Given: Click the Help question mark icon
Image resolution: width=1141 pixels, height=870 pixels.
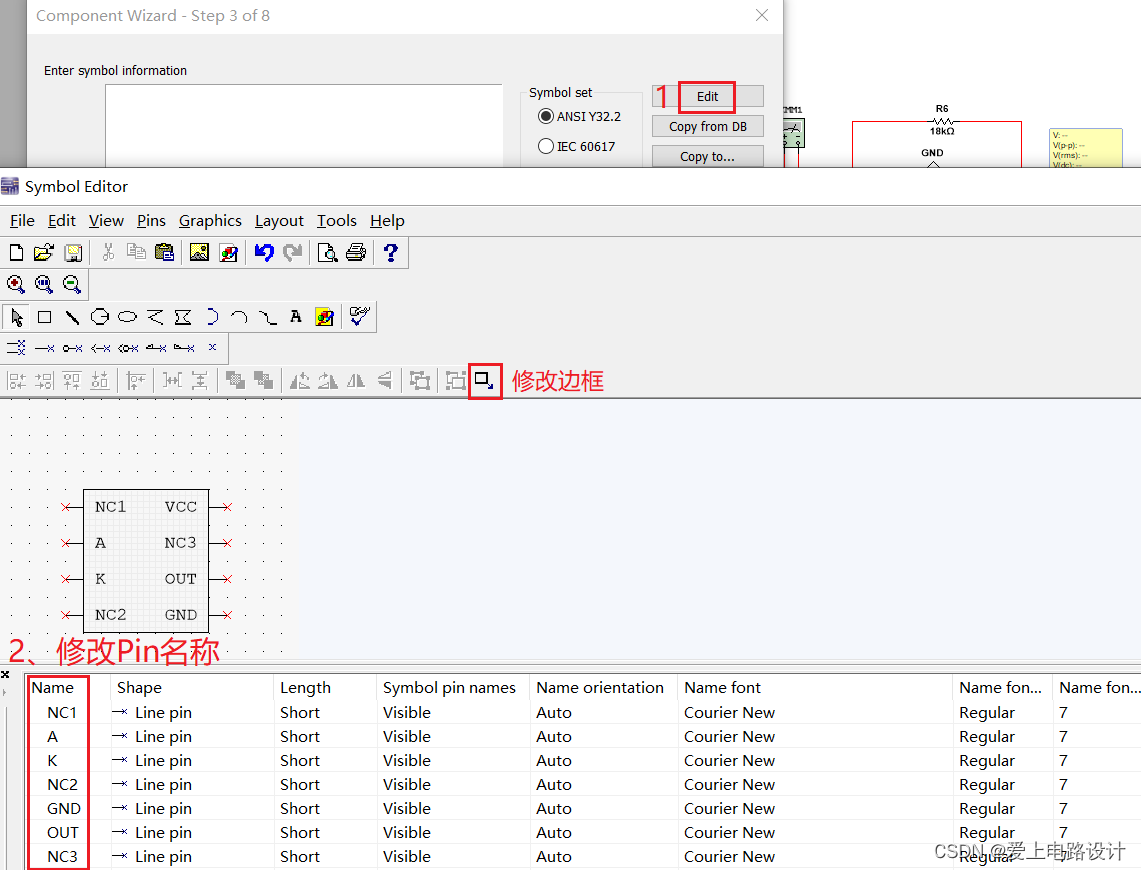Looking at the screenshot, I should click(x=391, y=252).
